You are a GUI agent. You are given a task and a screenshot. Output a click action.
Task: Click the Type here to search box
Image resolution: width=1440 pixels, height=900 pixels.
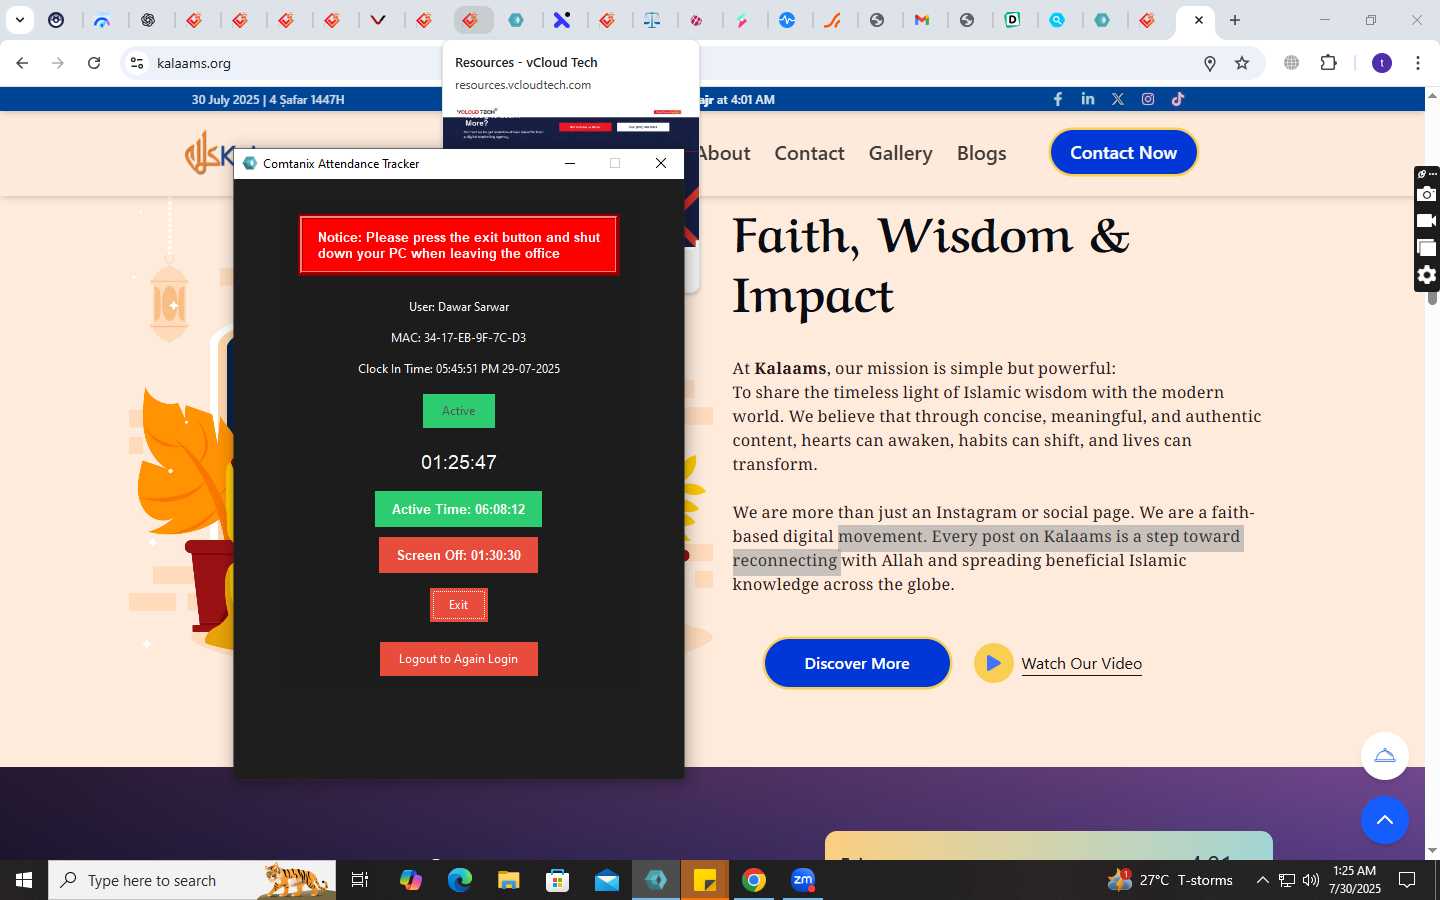click(192, 880)
